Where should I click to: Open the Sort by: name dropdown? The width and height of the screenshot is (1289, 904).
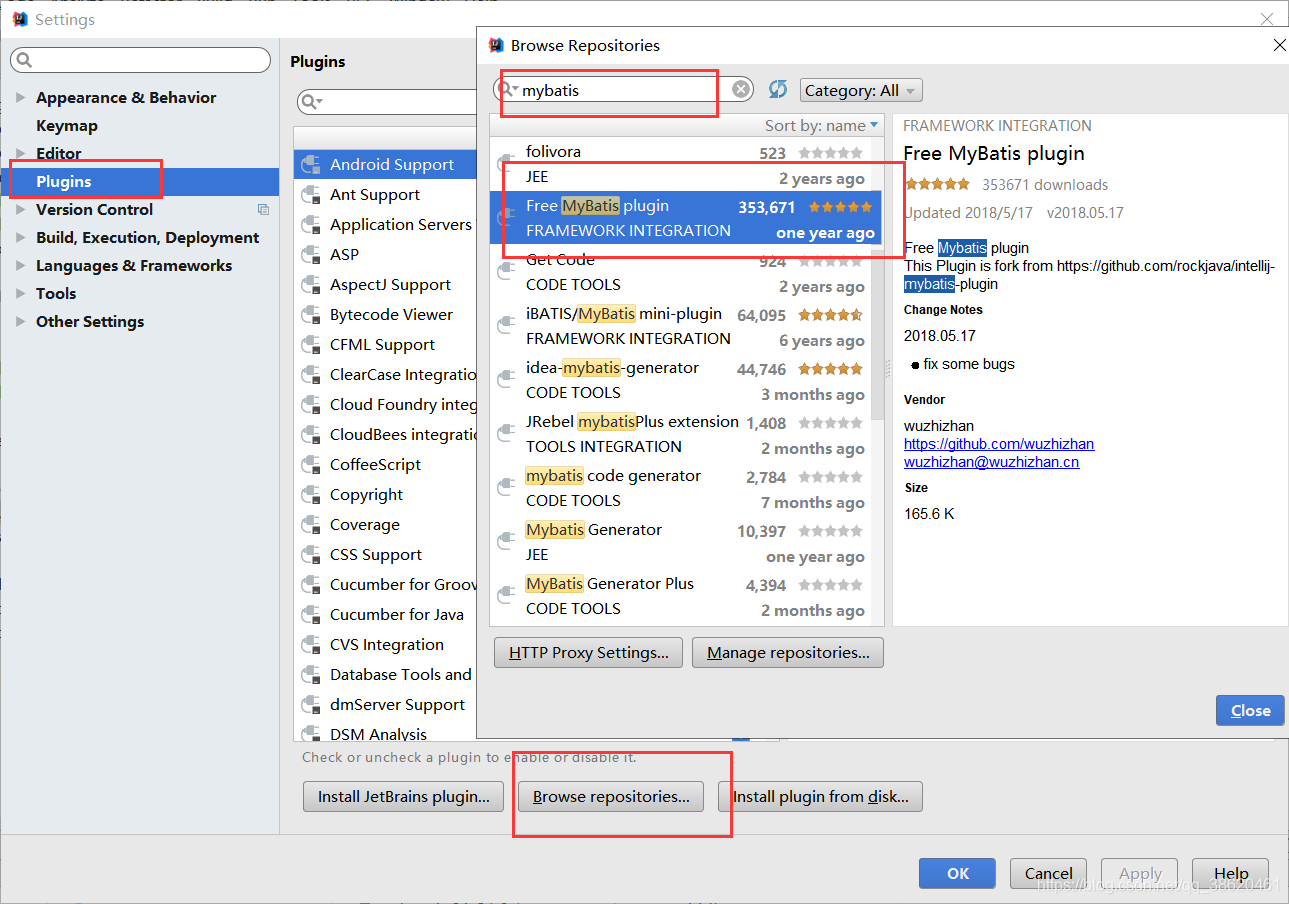tap(821, 125)
